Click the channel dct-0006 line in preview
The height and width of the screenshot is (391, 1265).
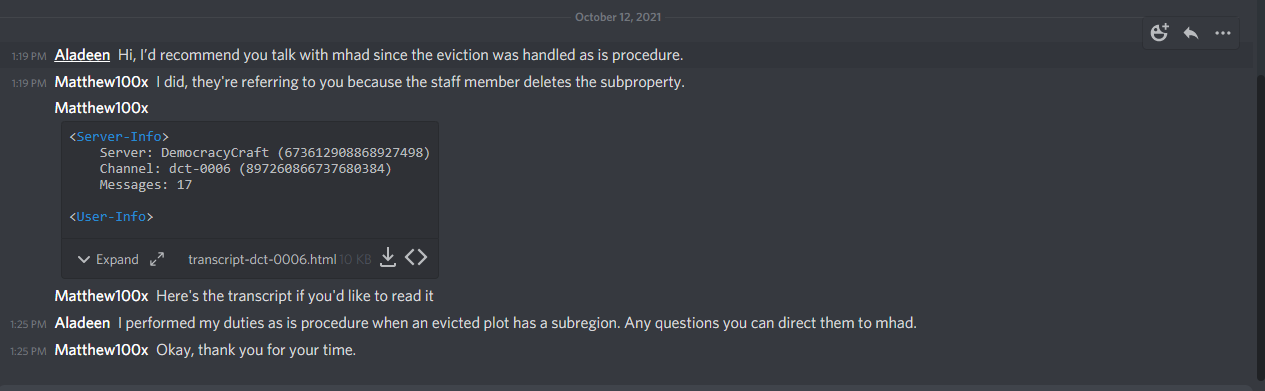[245, 168]
